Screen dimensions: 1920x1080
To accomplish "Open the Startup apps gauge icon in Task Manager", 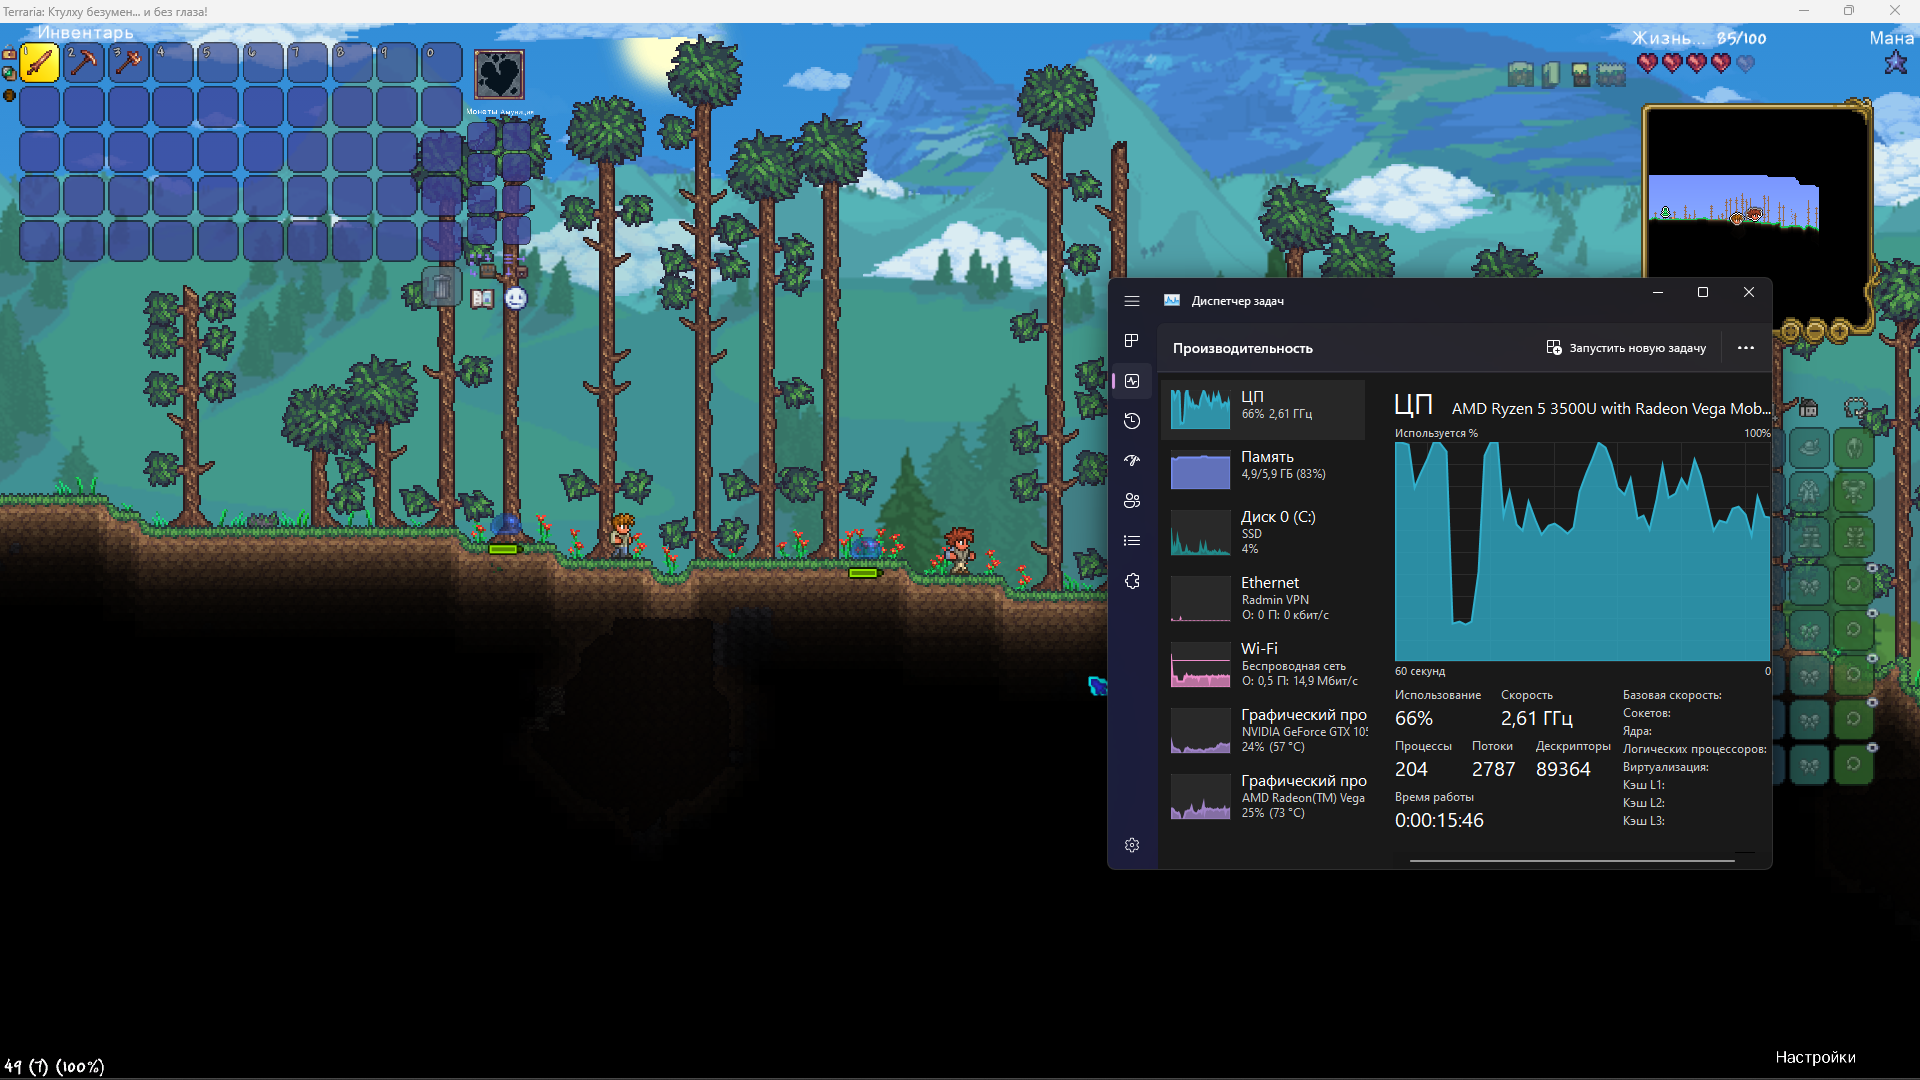I will [1132, 461].
